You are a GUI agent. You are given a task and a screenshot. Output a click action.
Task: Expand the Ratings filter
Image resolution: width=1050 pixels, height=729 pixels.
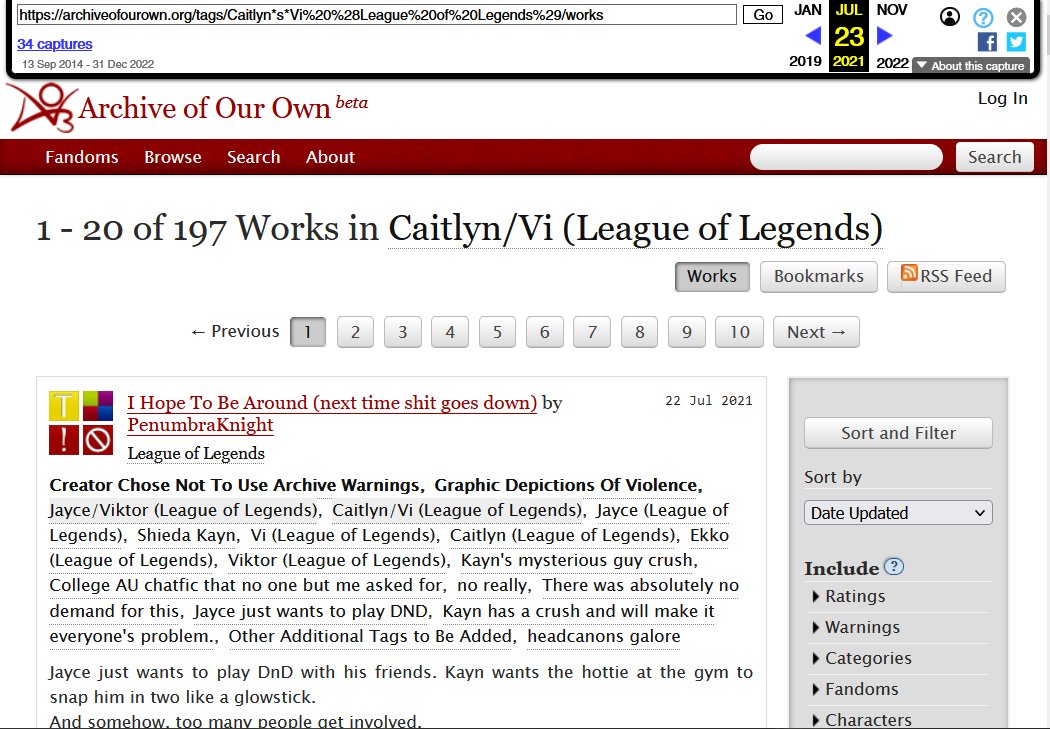(x=848, y=596)
